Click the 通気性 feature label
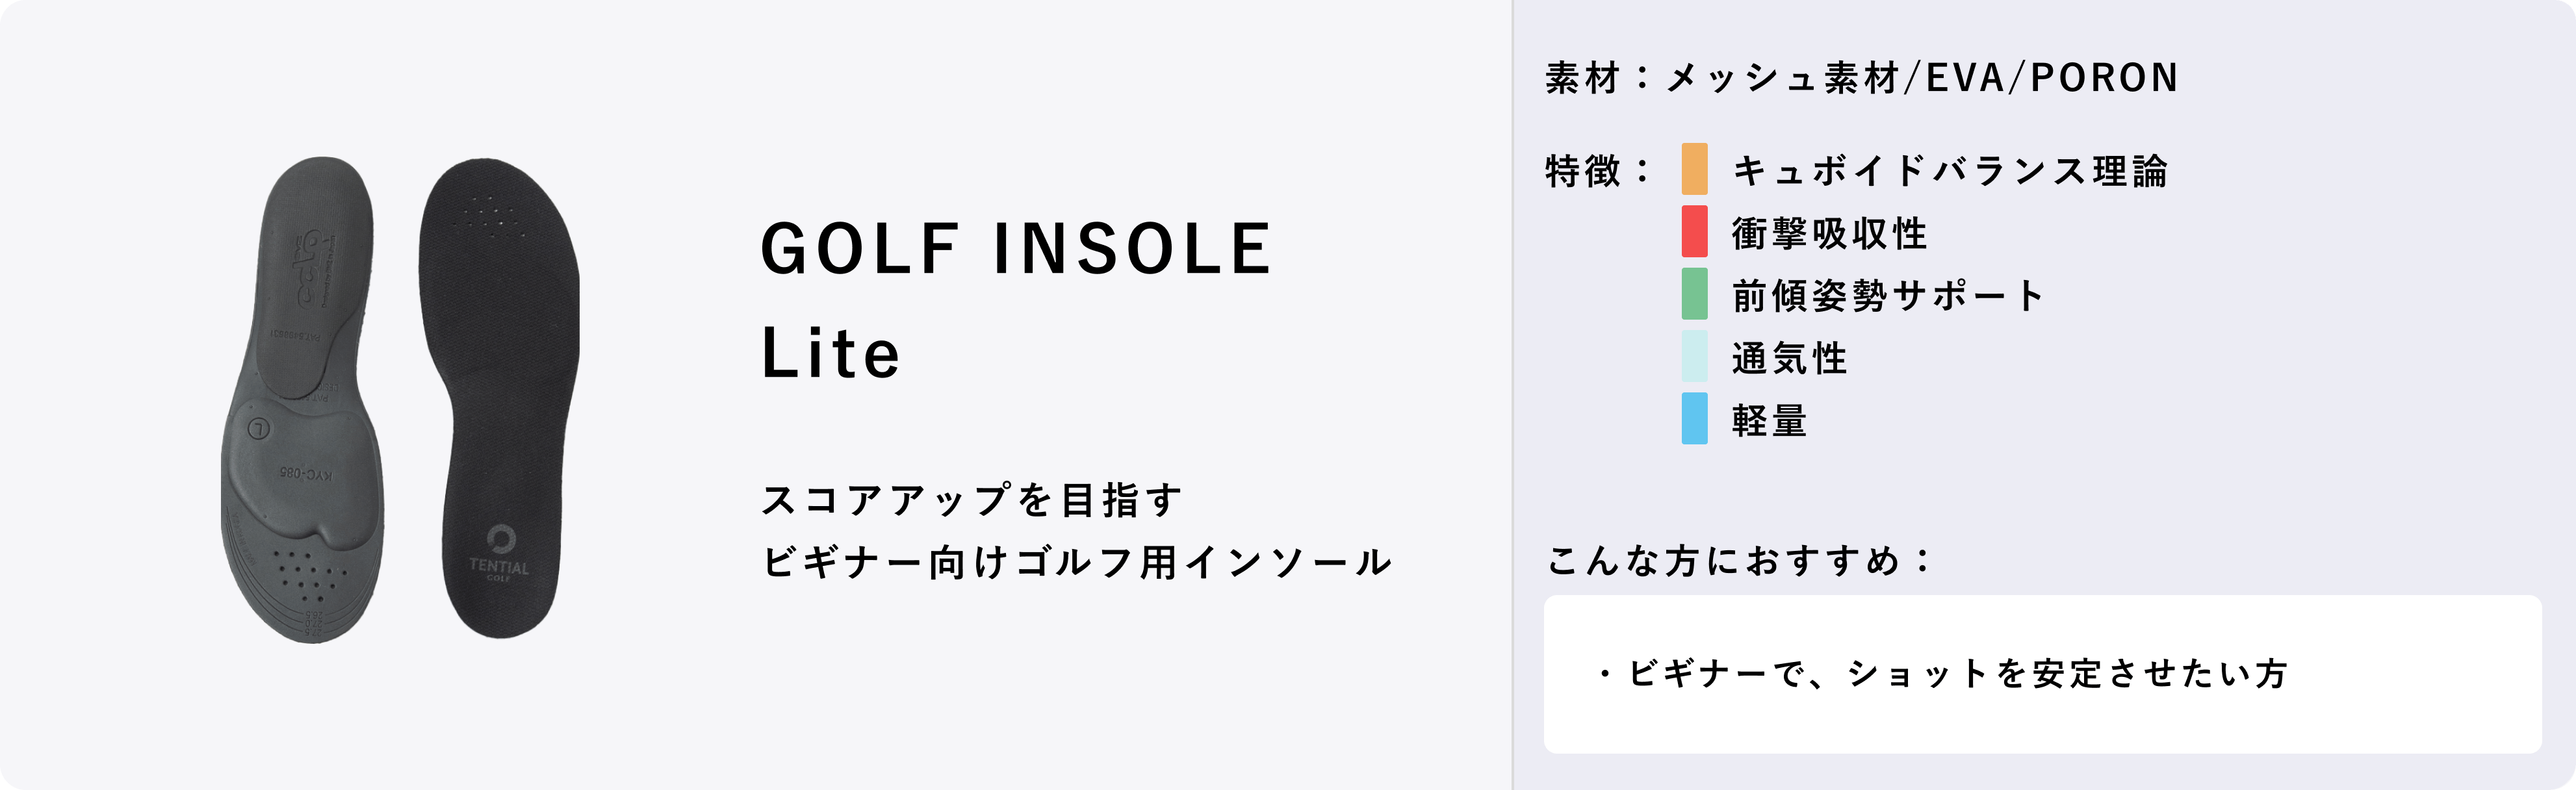The image size is (2576, 790). [x=1790, y=358]
